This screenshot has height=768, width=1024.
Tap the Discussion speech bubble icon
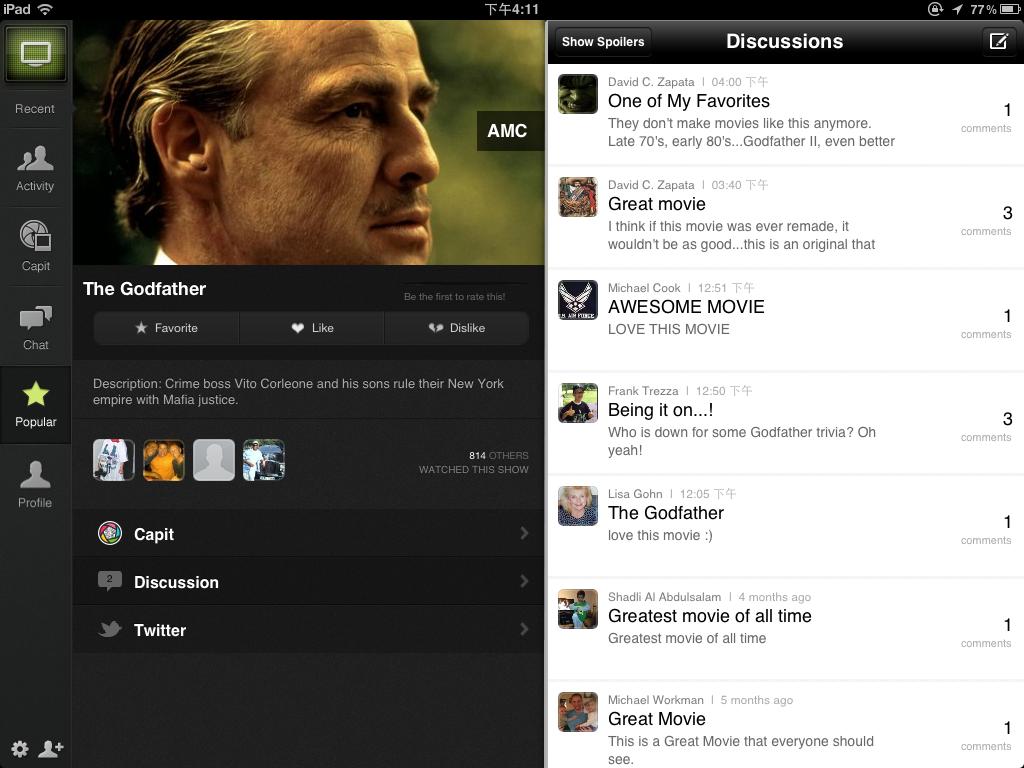point(110,580)
